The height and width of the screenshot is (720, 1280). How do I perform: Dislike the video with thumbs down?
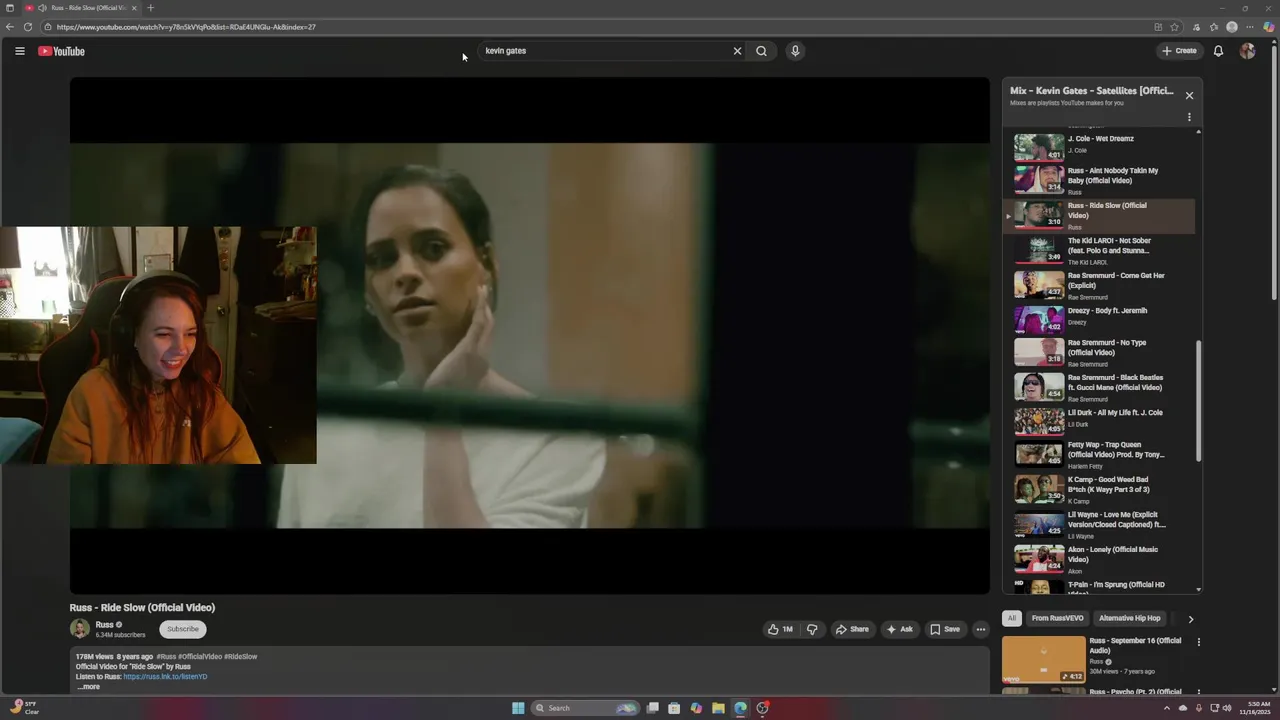coord(812,629)
